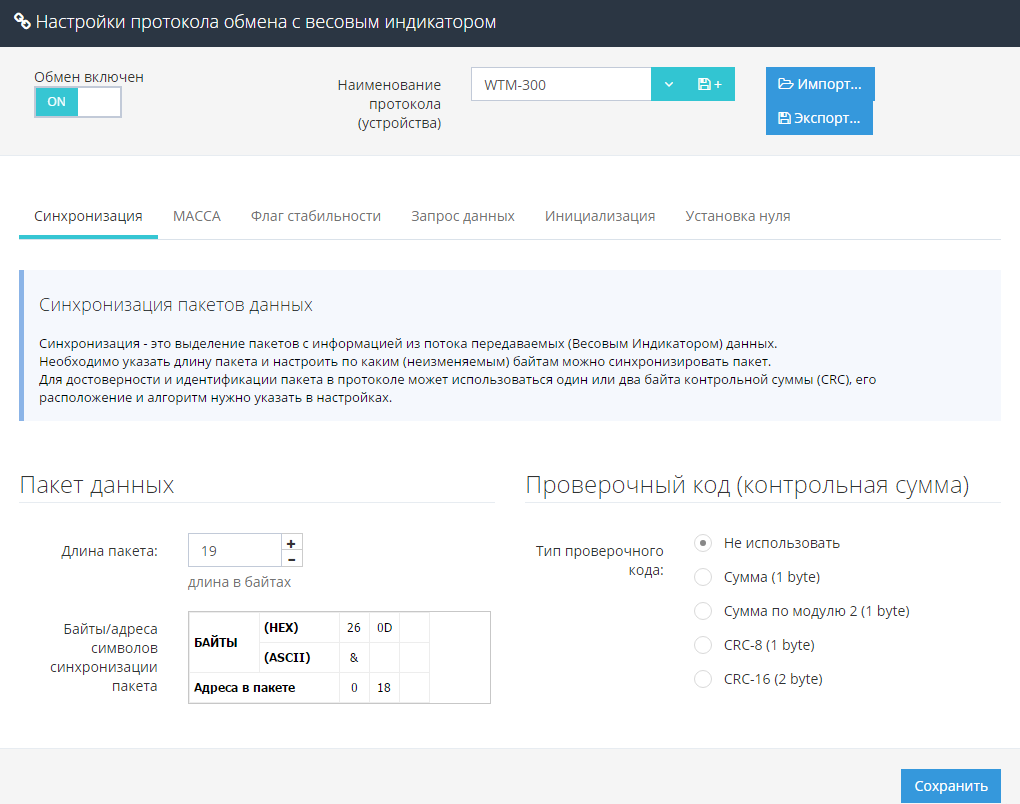Increase packet length with plus stepper

click(291, 543)
